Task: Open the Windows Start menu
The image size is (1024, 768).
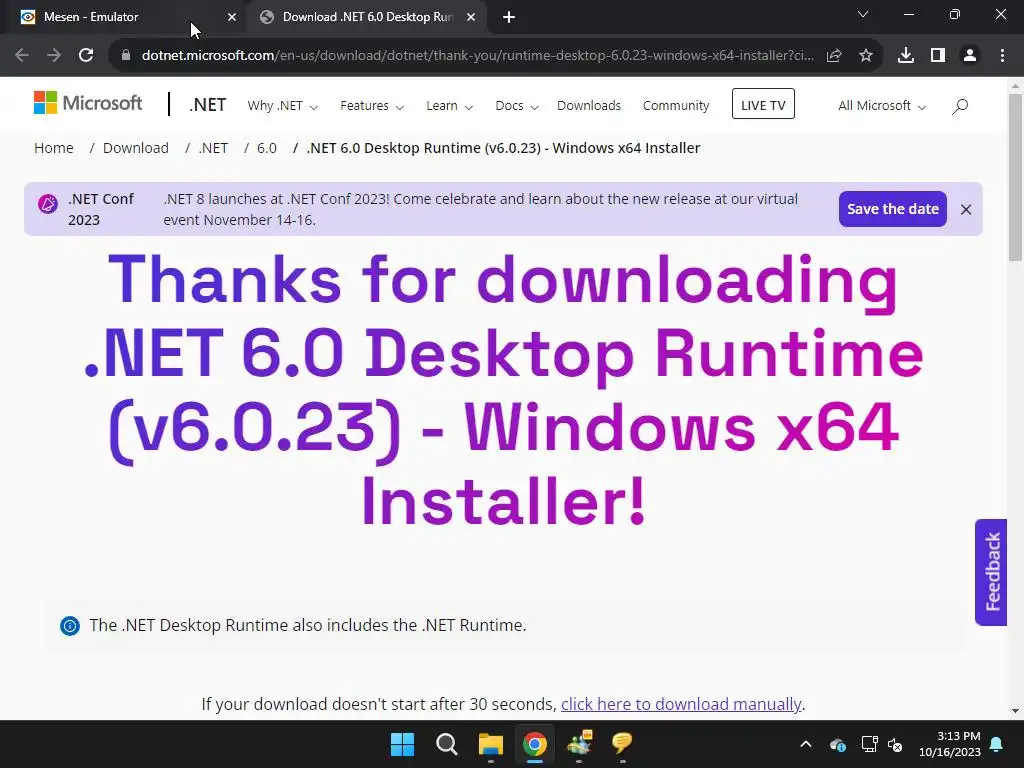Action: pos(402,744)
